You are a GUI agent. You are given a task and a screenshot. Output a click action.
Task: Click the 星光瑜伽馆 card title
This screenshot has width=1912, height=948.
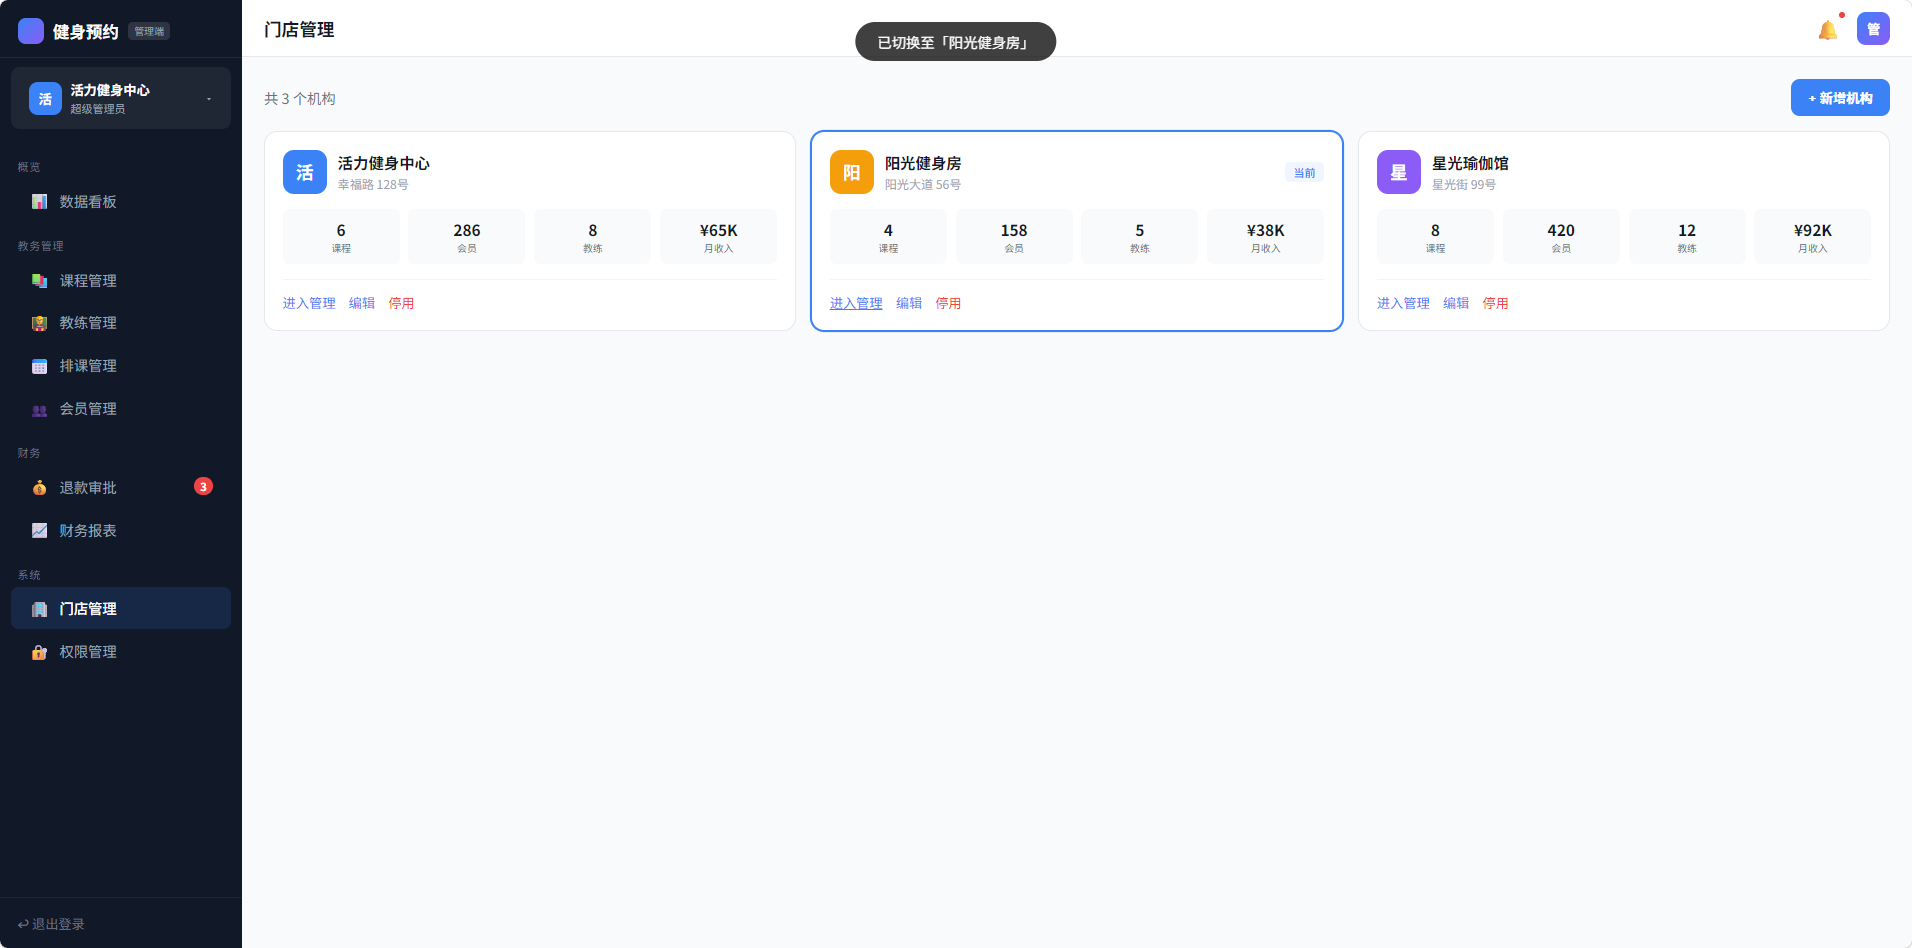tap(1470, 163)
